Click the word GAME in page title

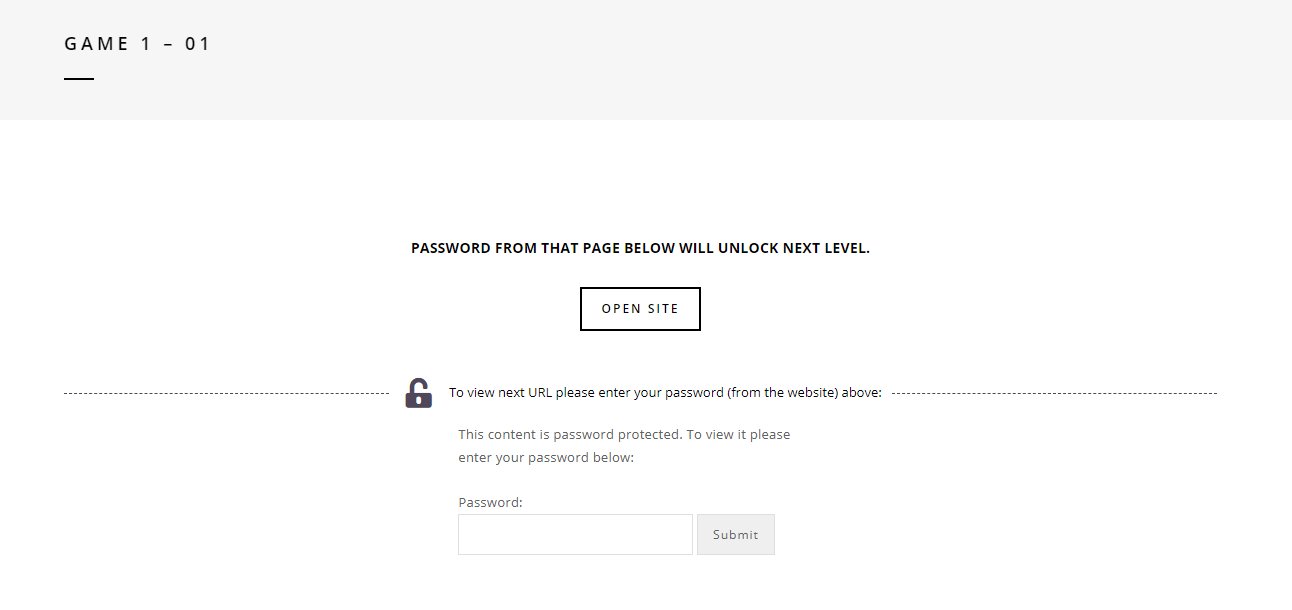(x=98, y=44)
